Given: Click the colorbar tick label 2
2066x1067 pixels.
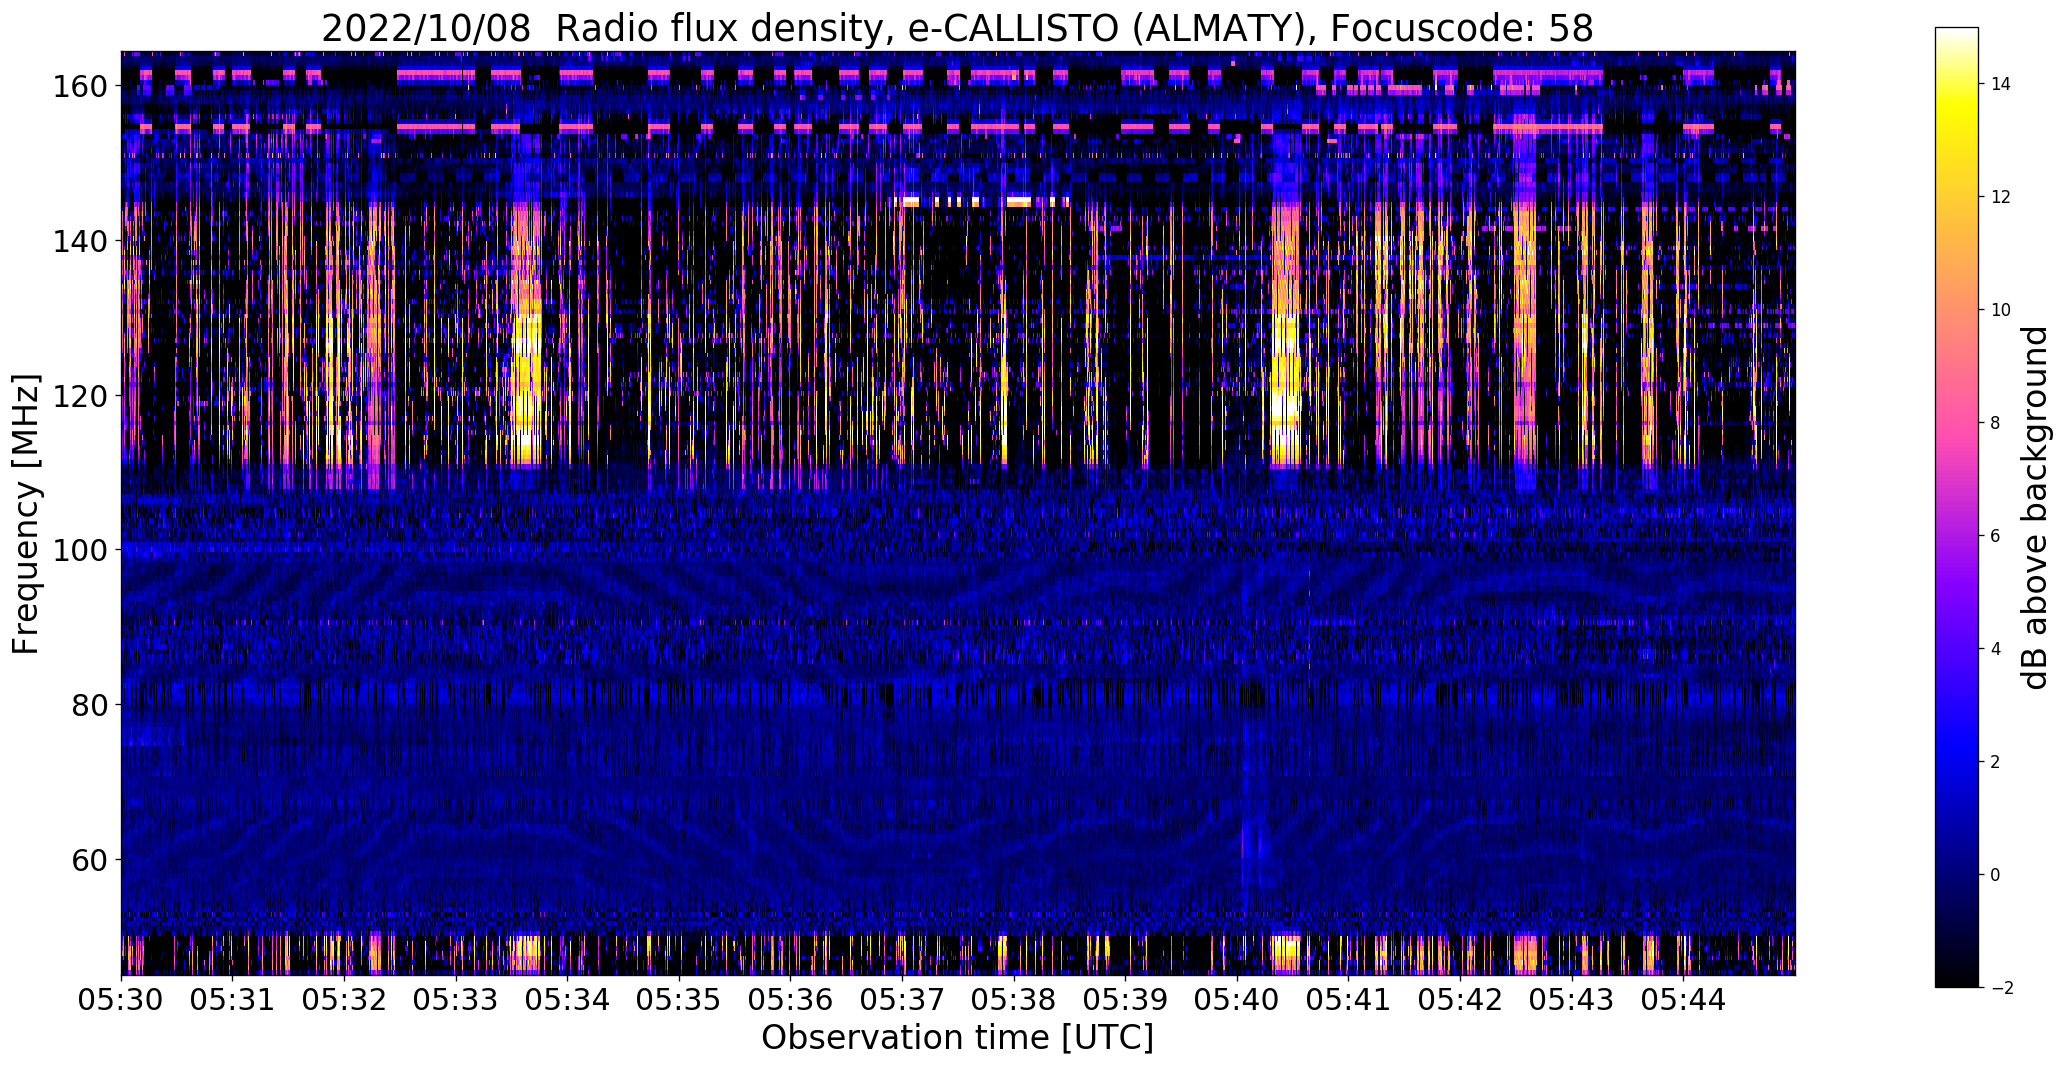Looking at the screenshot, I should click(1996, 762).
